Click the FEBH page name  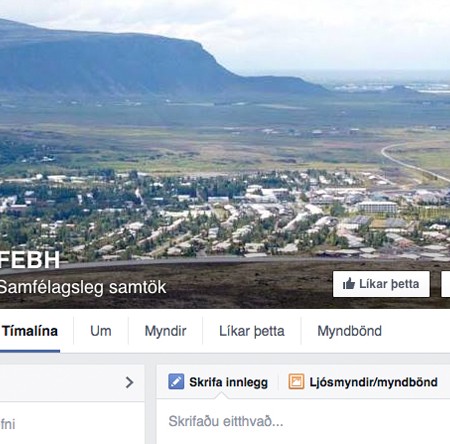[30, 260]
